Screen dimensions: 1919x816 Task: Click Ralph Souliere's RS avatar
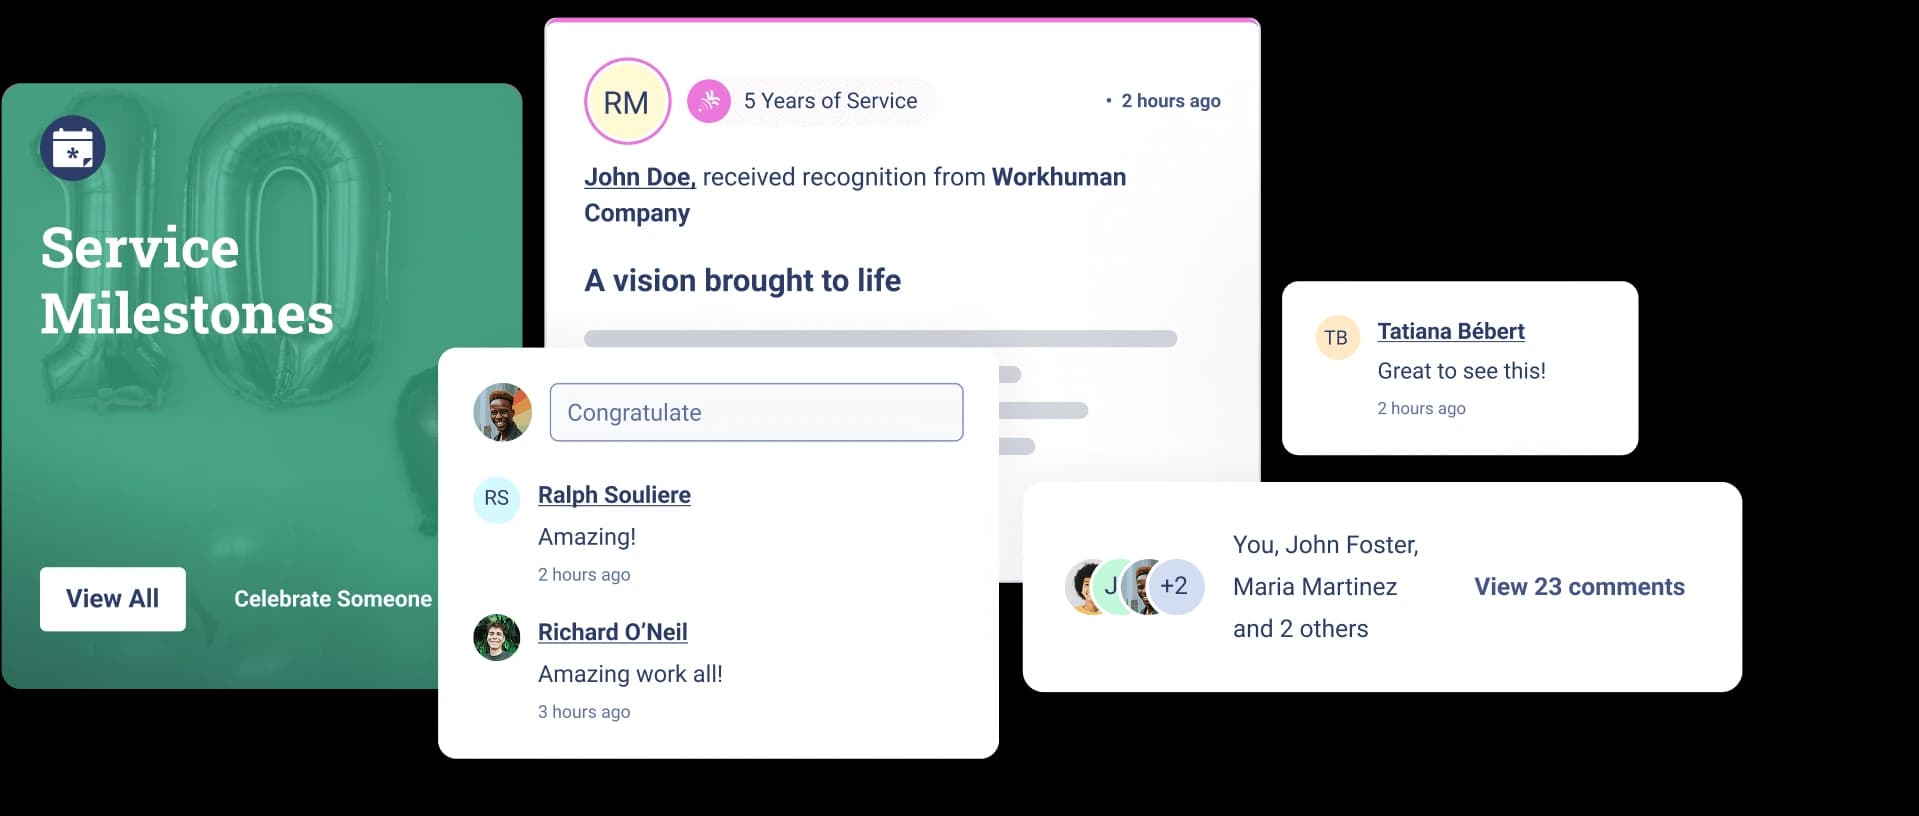click(496, 499)
